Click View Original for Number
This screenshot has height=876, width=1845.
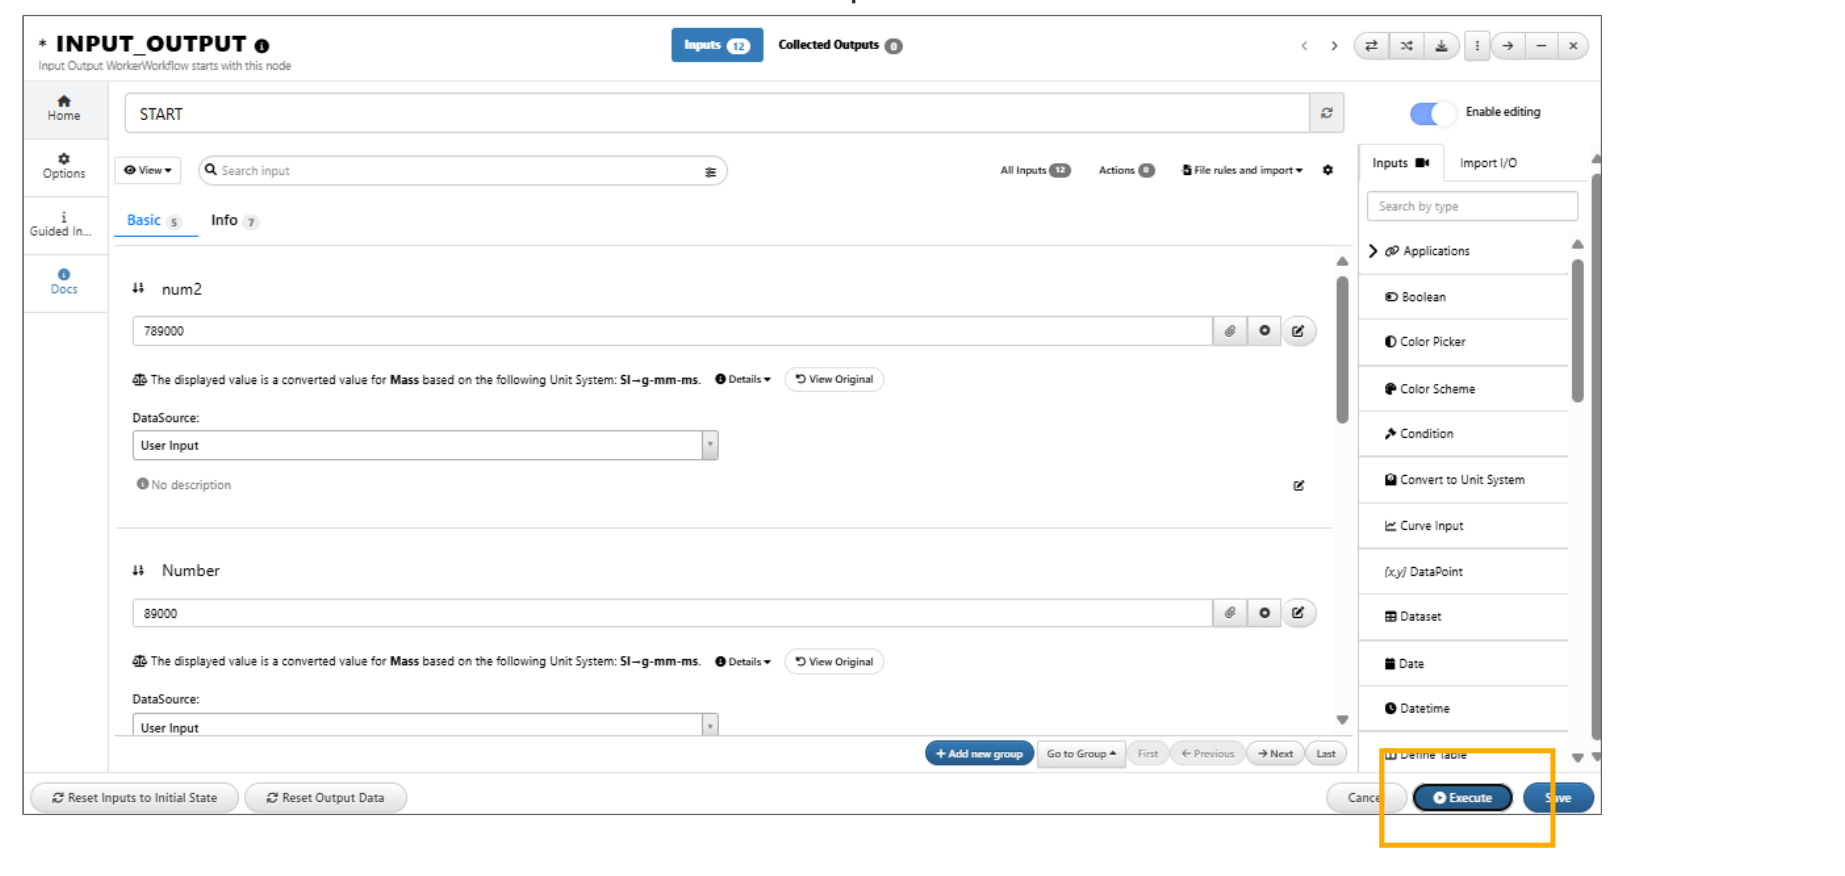[834, 662]
